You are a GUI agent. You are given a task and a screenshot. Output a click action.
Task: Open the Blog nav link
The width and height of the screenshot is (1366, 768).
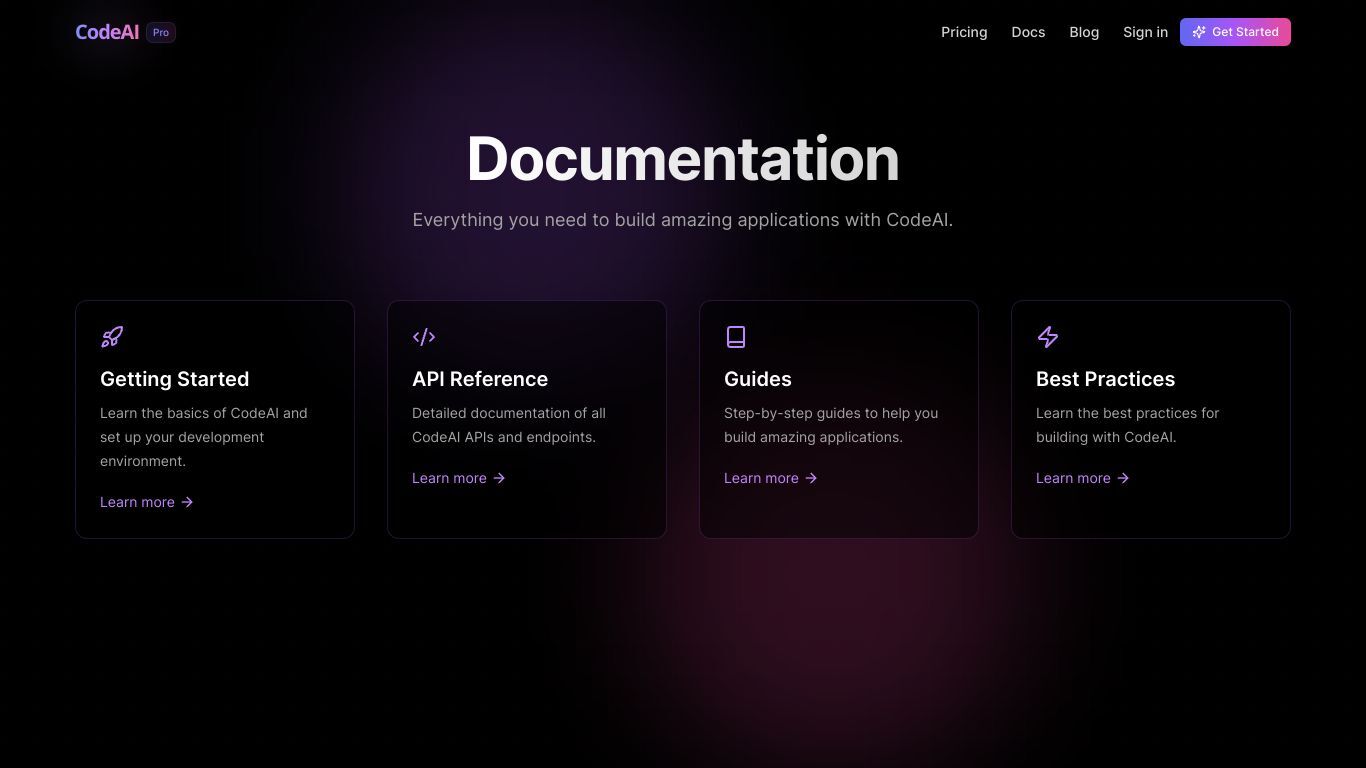[1084, 32]
